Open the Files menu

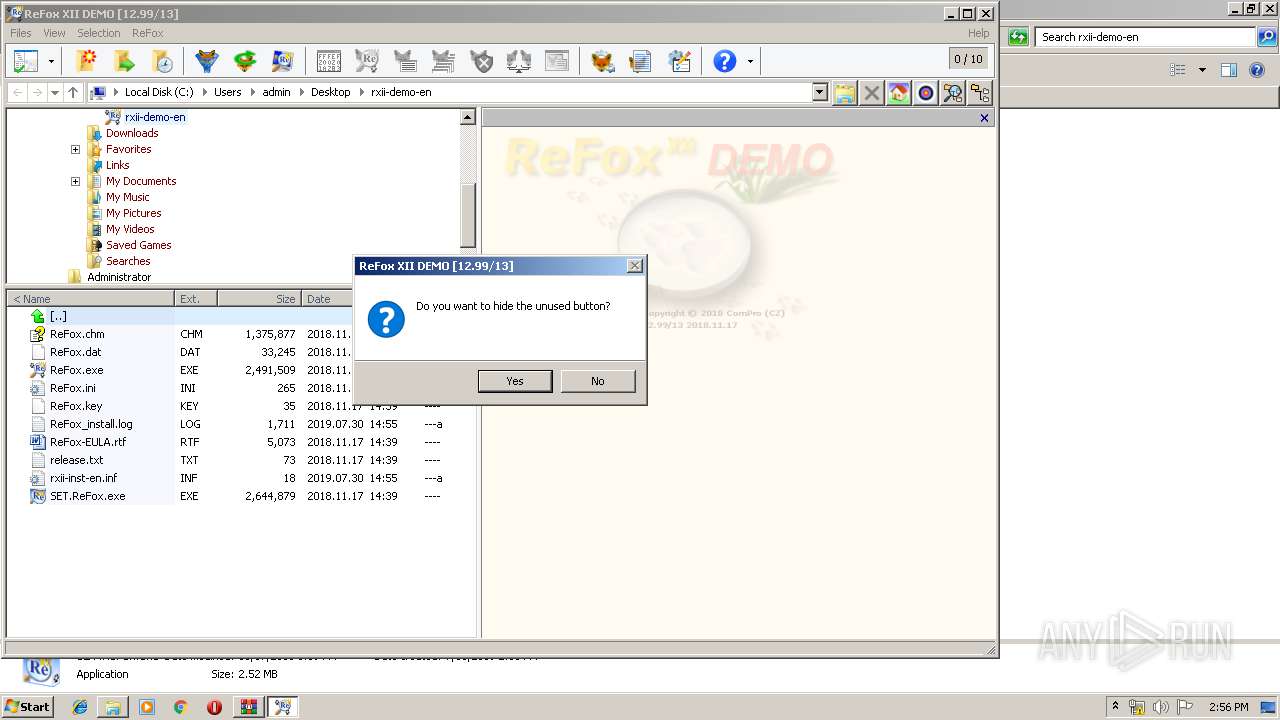[x=21, y=33]
